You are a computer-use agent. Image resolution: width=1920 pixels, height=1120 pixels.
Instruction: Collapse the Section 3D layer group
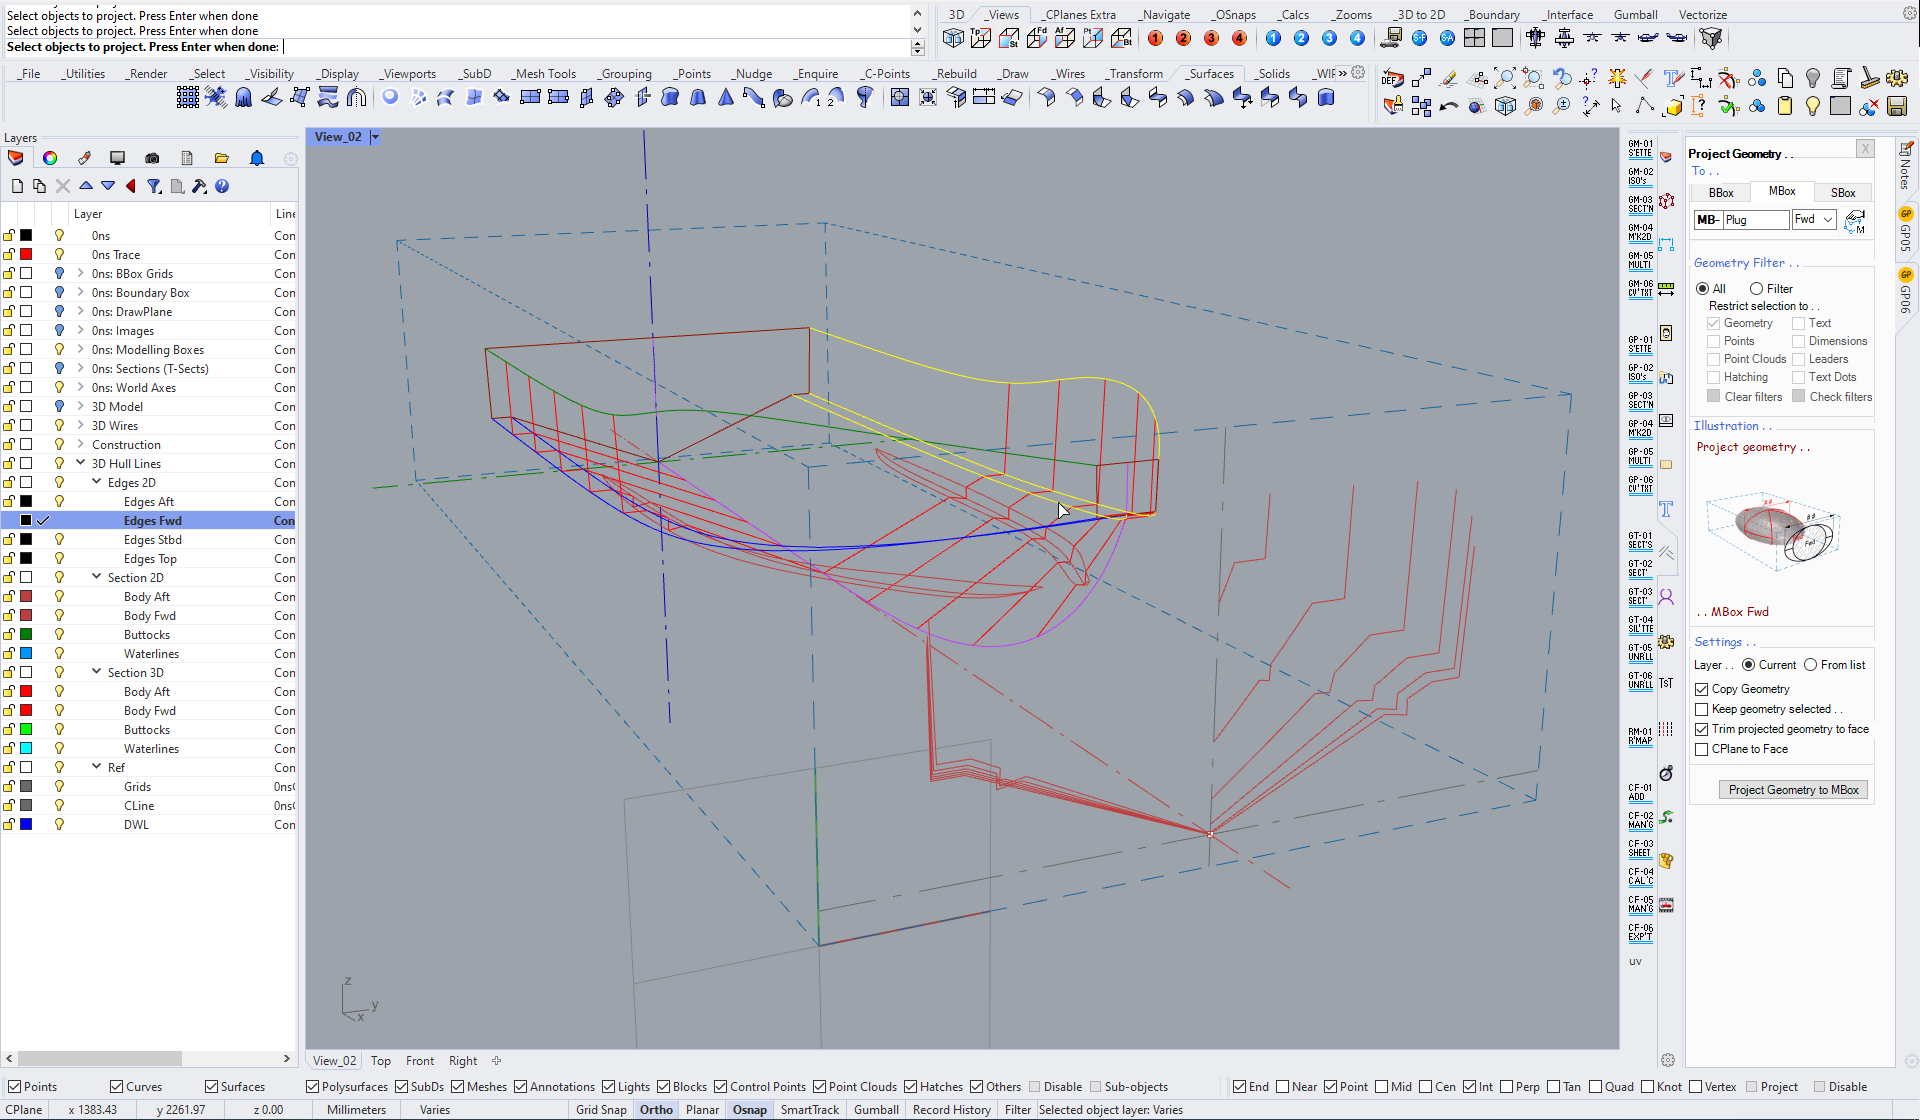tap(97, 673)
